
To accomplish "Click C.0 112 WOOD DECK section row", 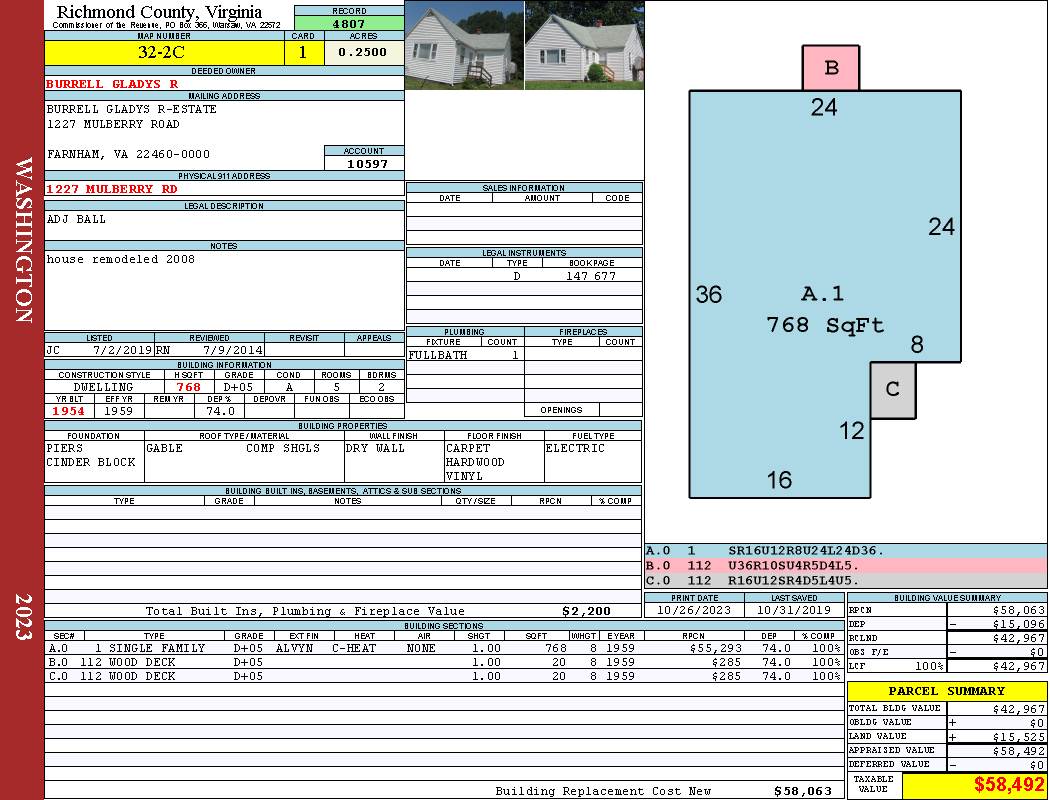I will point(444,676).
